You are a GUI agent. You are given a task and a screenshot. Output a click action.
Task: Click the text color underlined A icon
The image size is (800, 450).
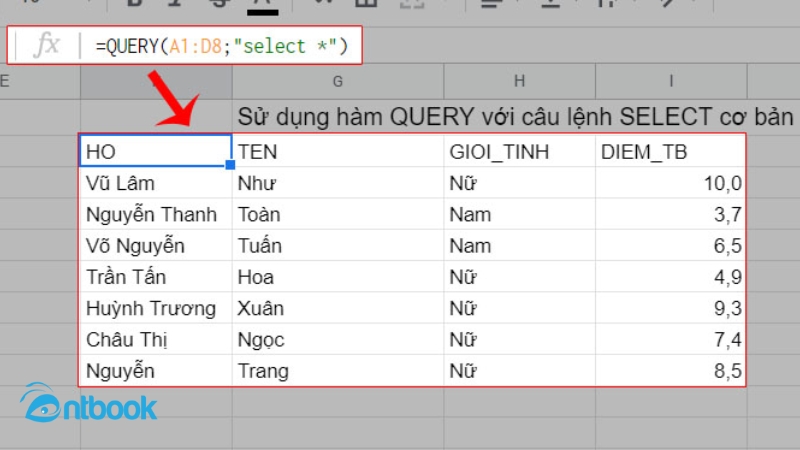coord(262,5)
